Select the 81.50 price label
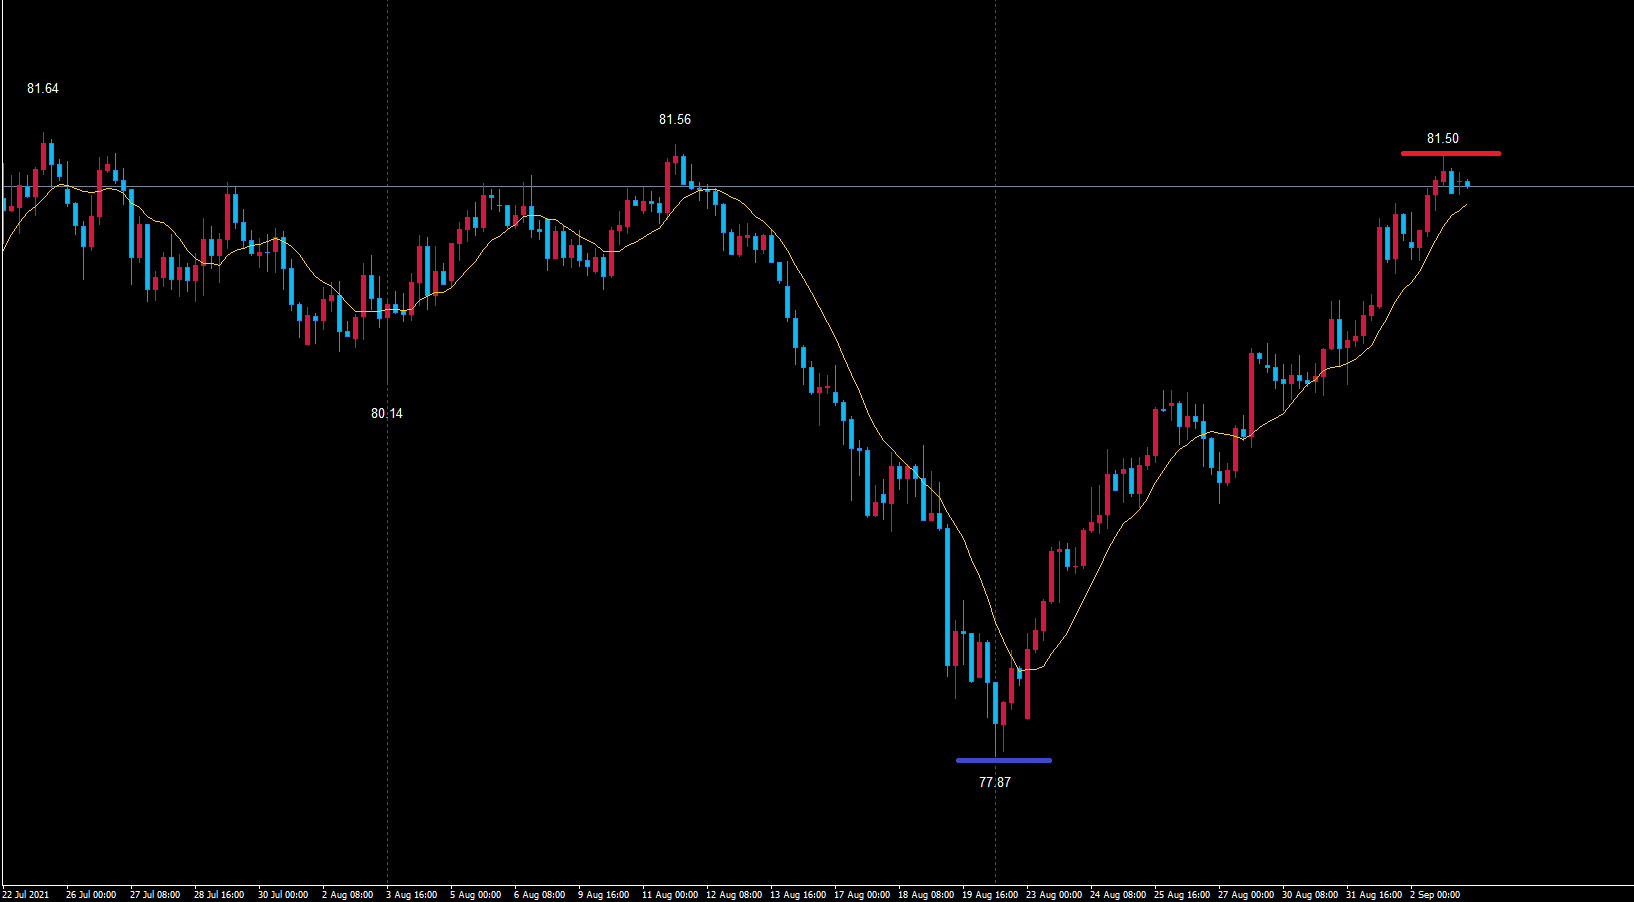 pyautogui.click(x=1443, y=139)
